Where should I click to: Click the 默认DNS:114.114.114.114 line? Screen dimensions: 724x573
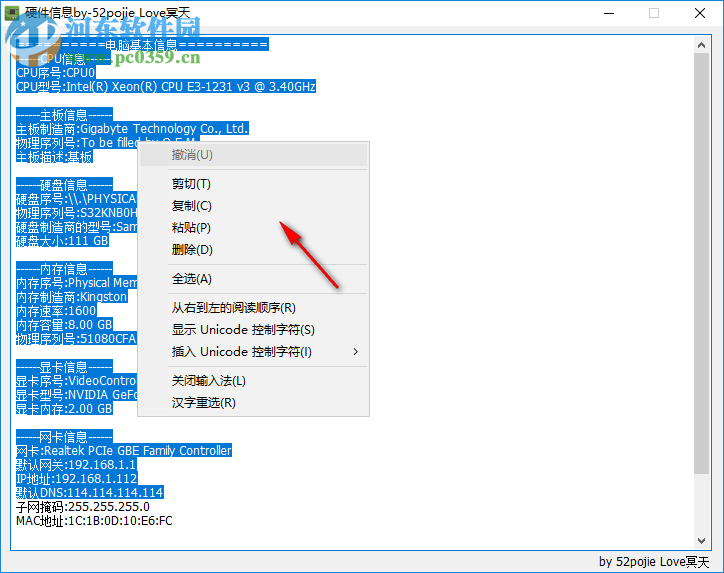point(90,492)
